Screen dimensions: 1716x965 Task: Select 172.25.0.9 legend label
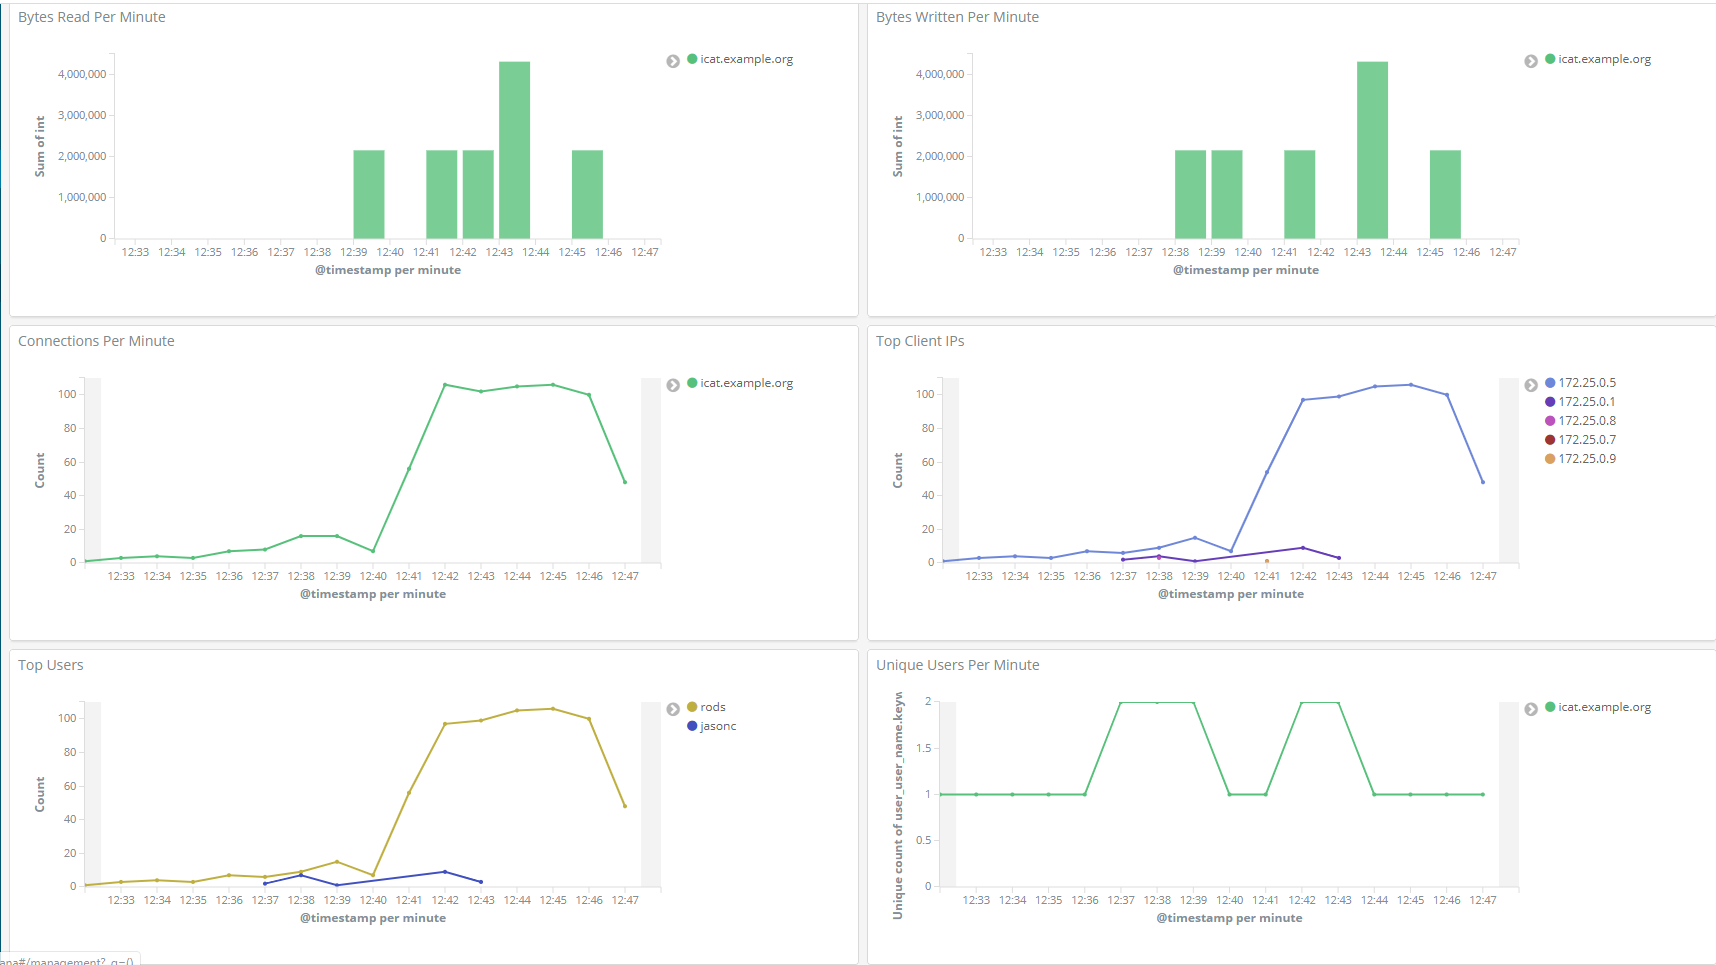tap(1587, 459)
